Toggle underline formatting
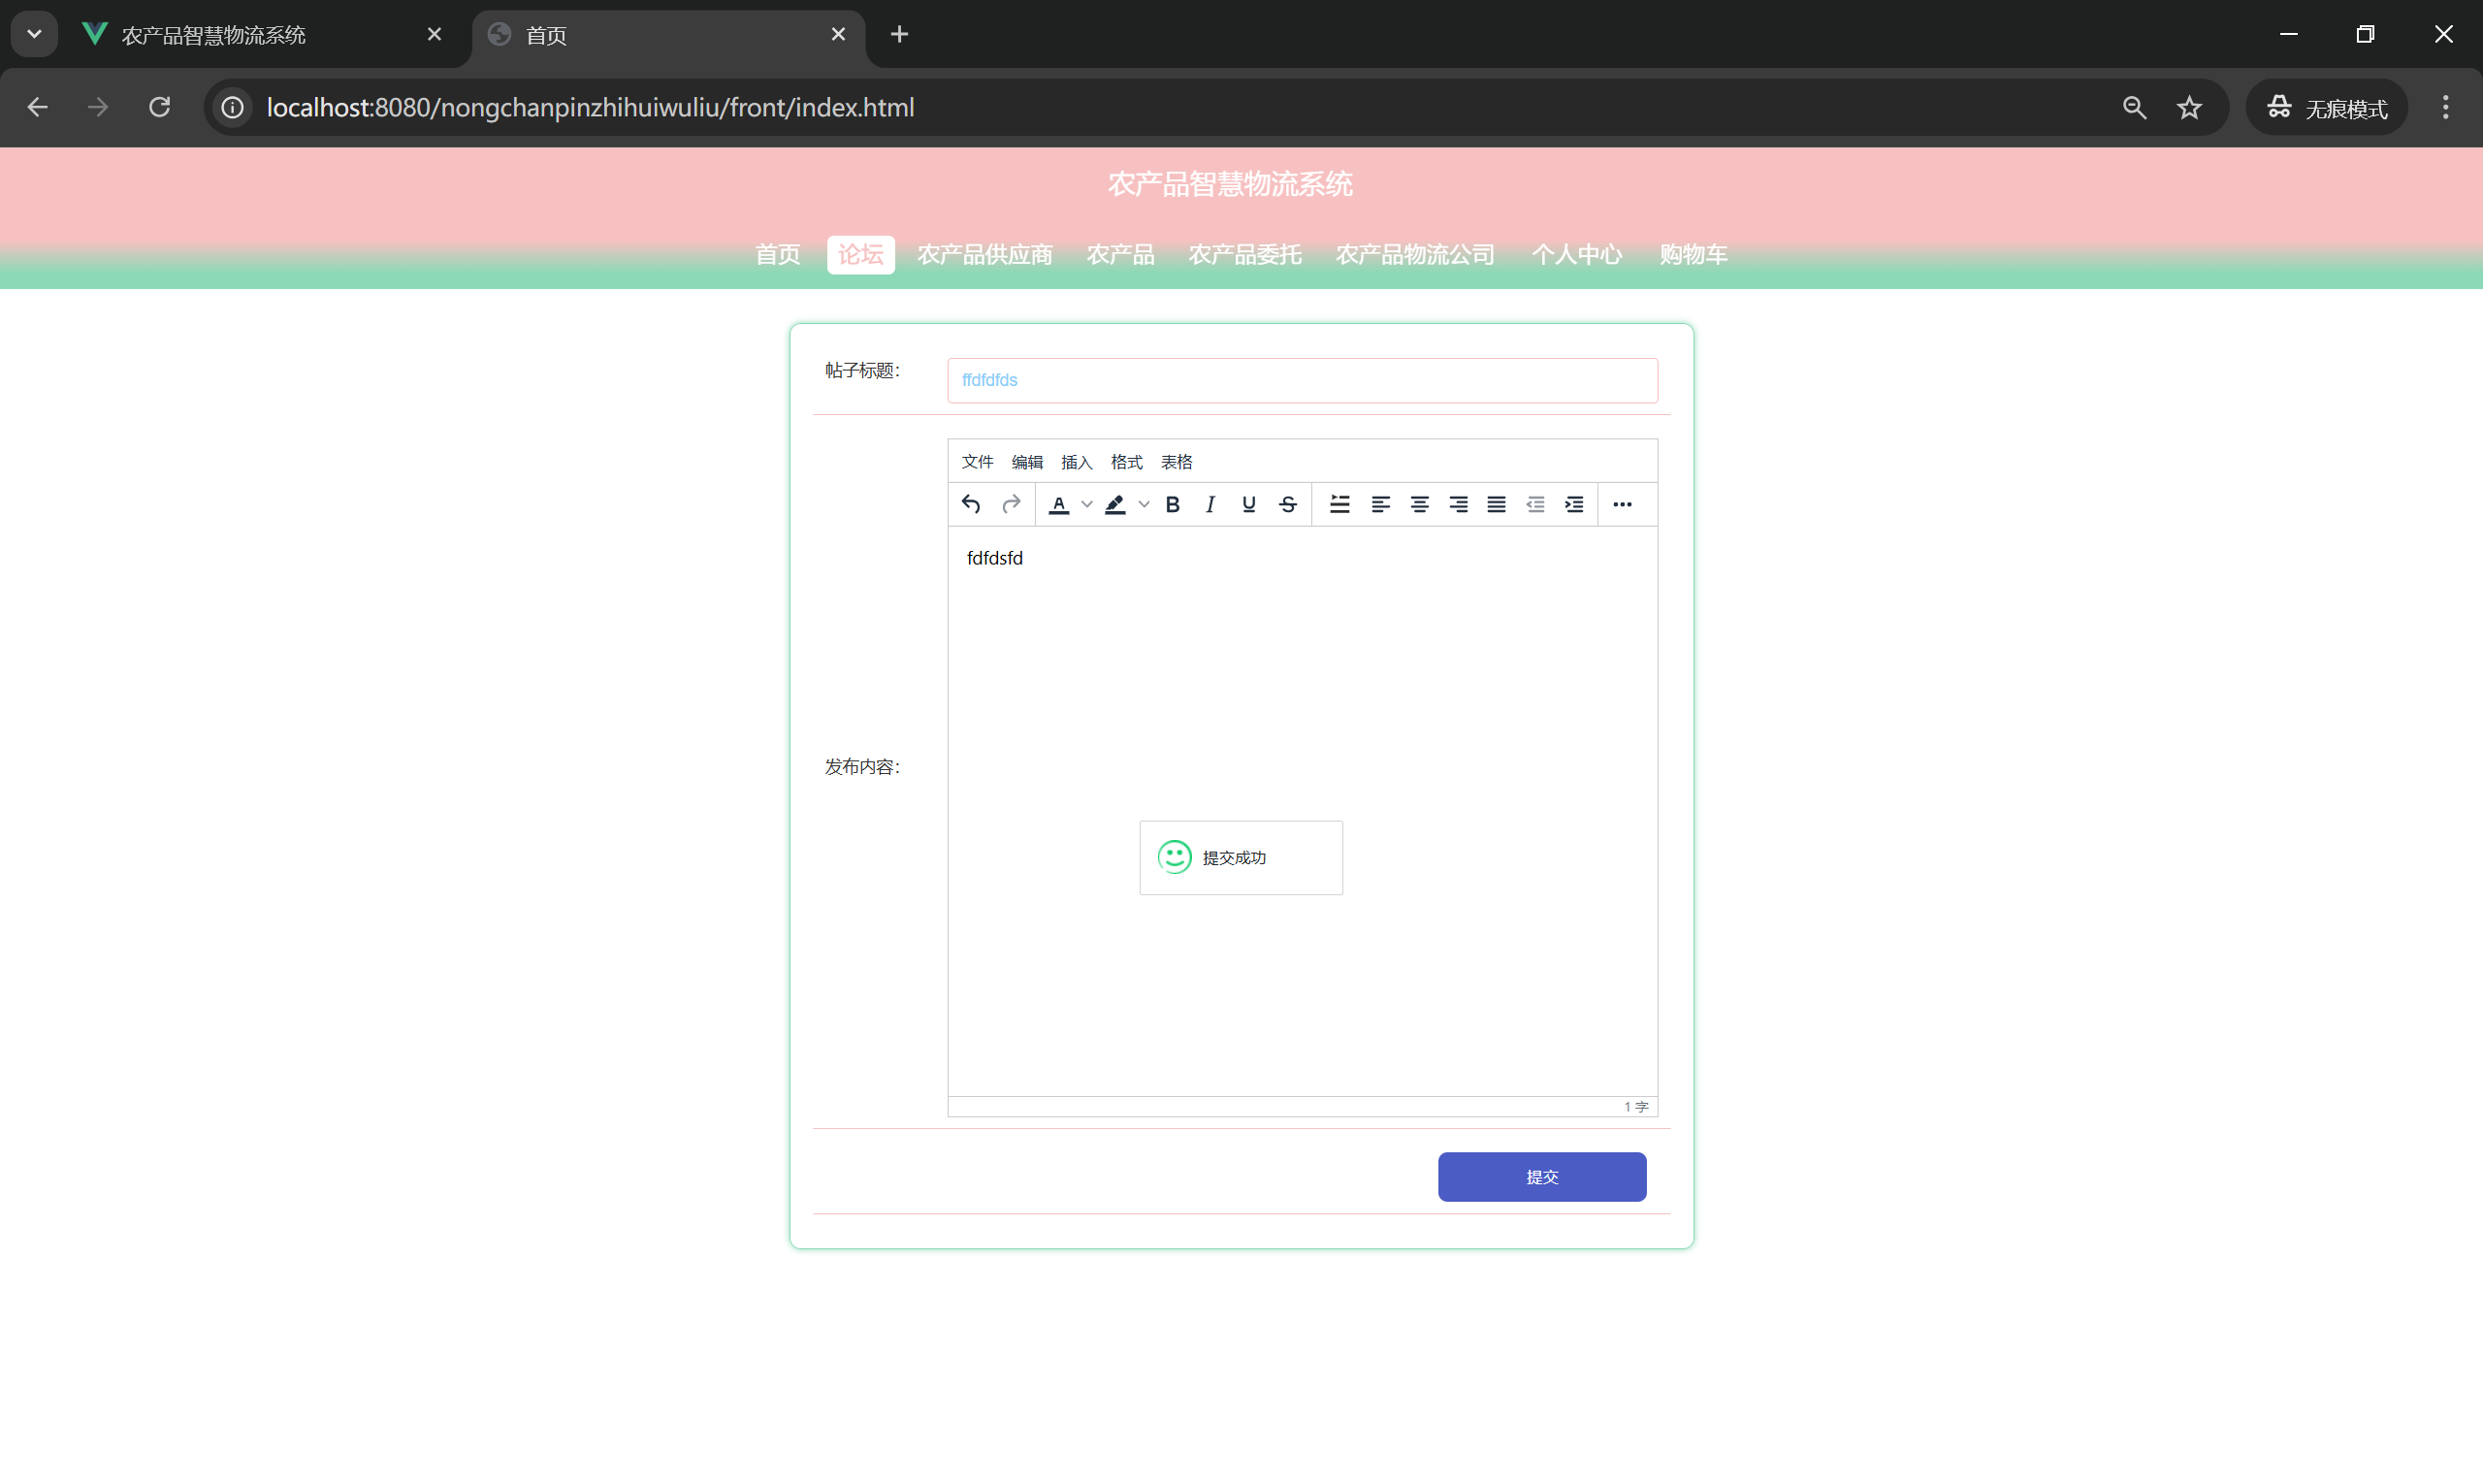This screenshot has height=1484, width=2483. (1248, 504)
